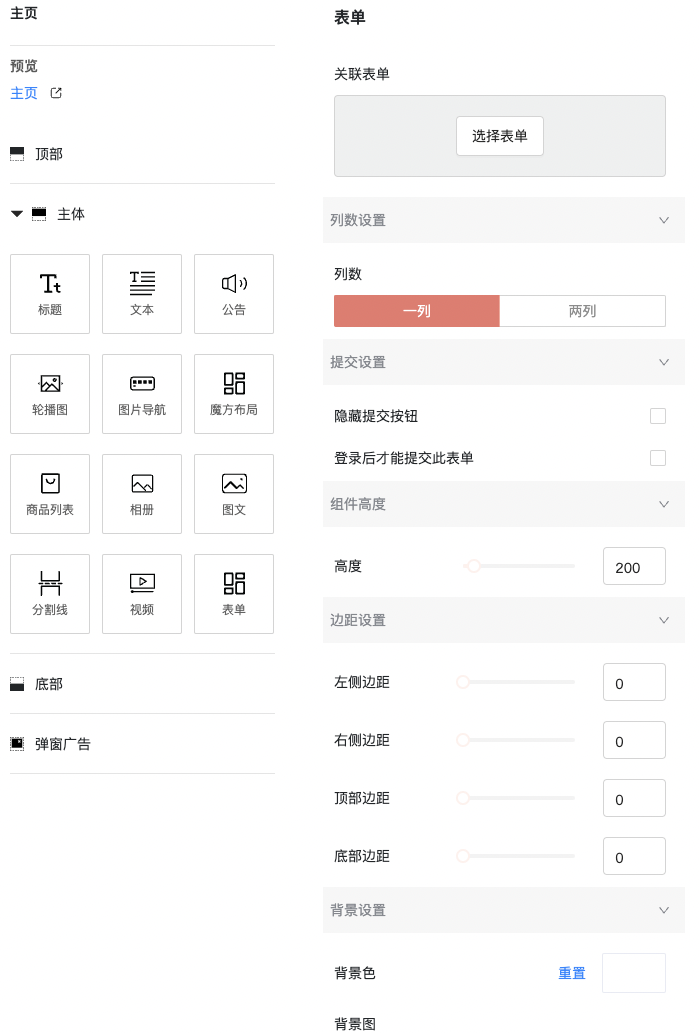Image resolution: width=699 pixels, height=1033 pixels.
Task: Click the 右侧边距 slider handle
Action: [463, 740]
